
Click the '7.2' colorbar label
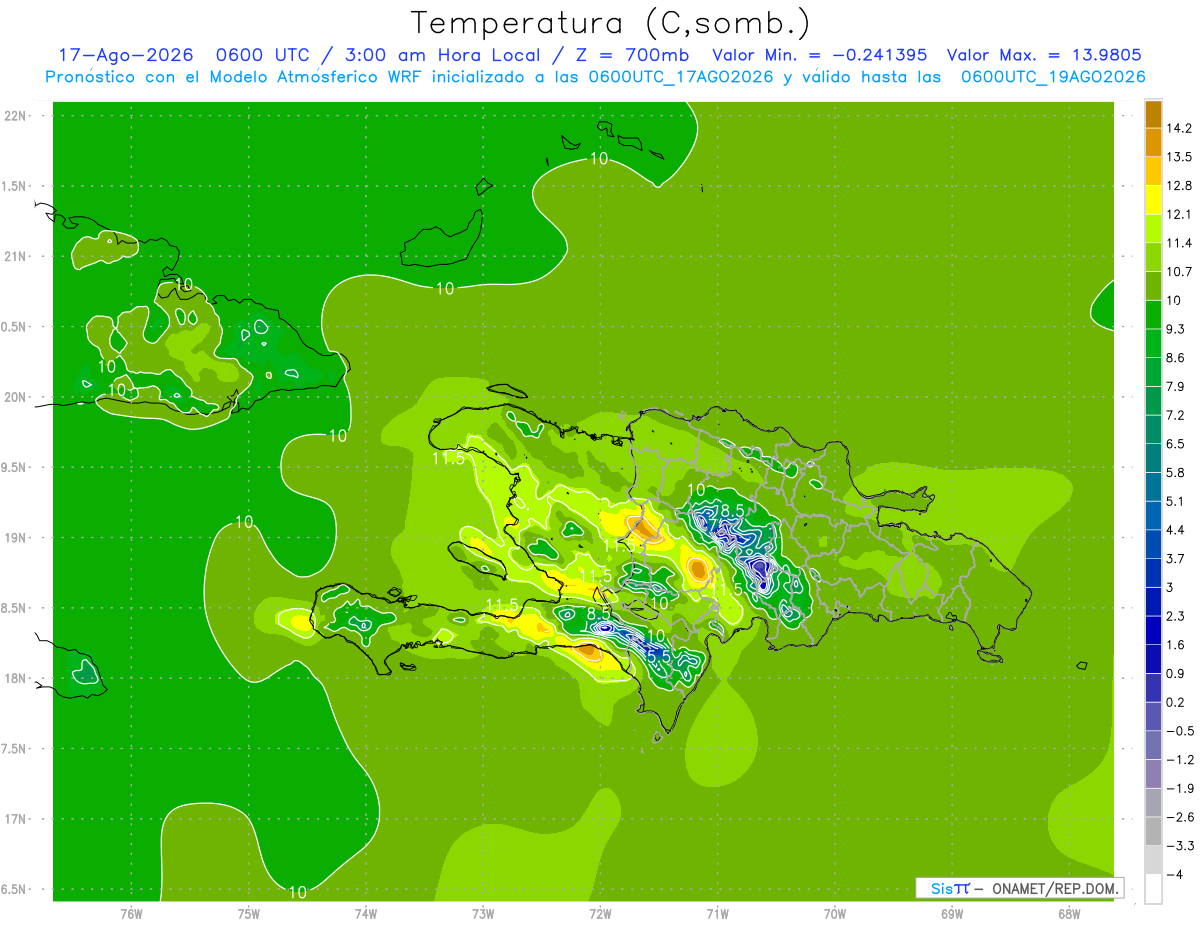point(1176,415)
